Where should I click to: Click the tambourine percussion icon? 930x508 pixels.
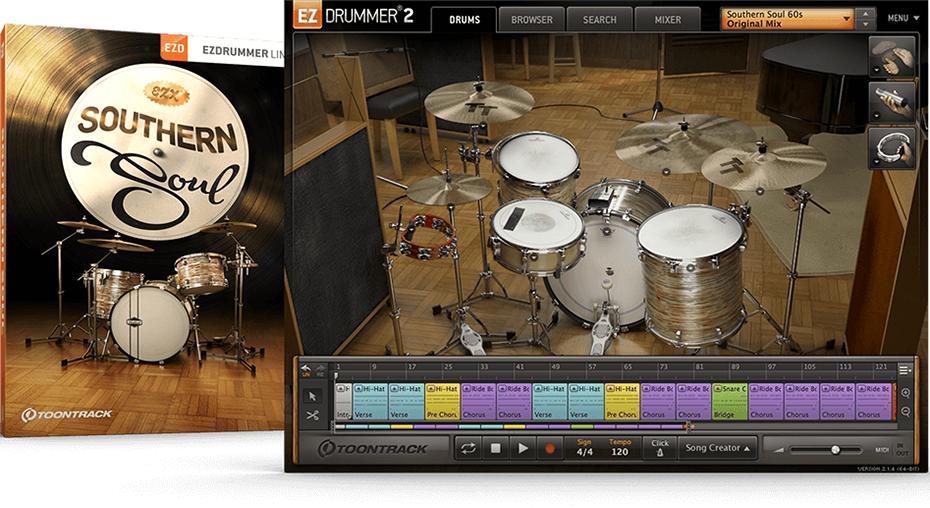click(892, 148)
